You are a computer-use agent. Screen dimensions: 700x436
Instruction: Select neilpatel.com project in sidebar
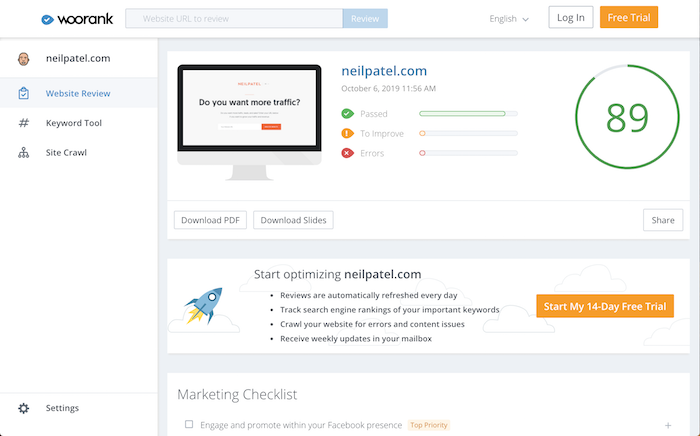(x=79, y=58)
